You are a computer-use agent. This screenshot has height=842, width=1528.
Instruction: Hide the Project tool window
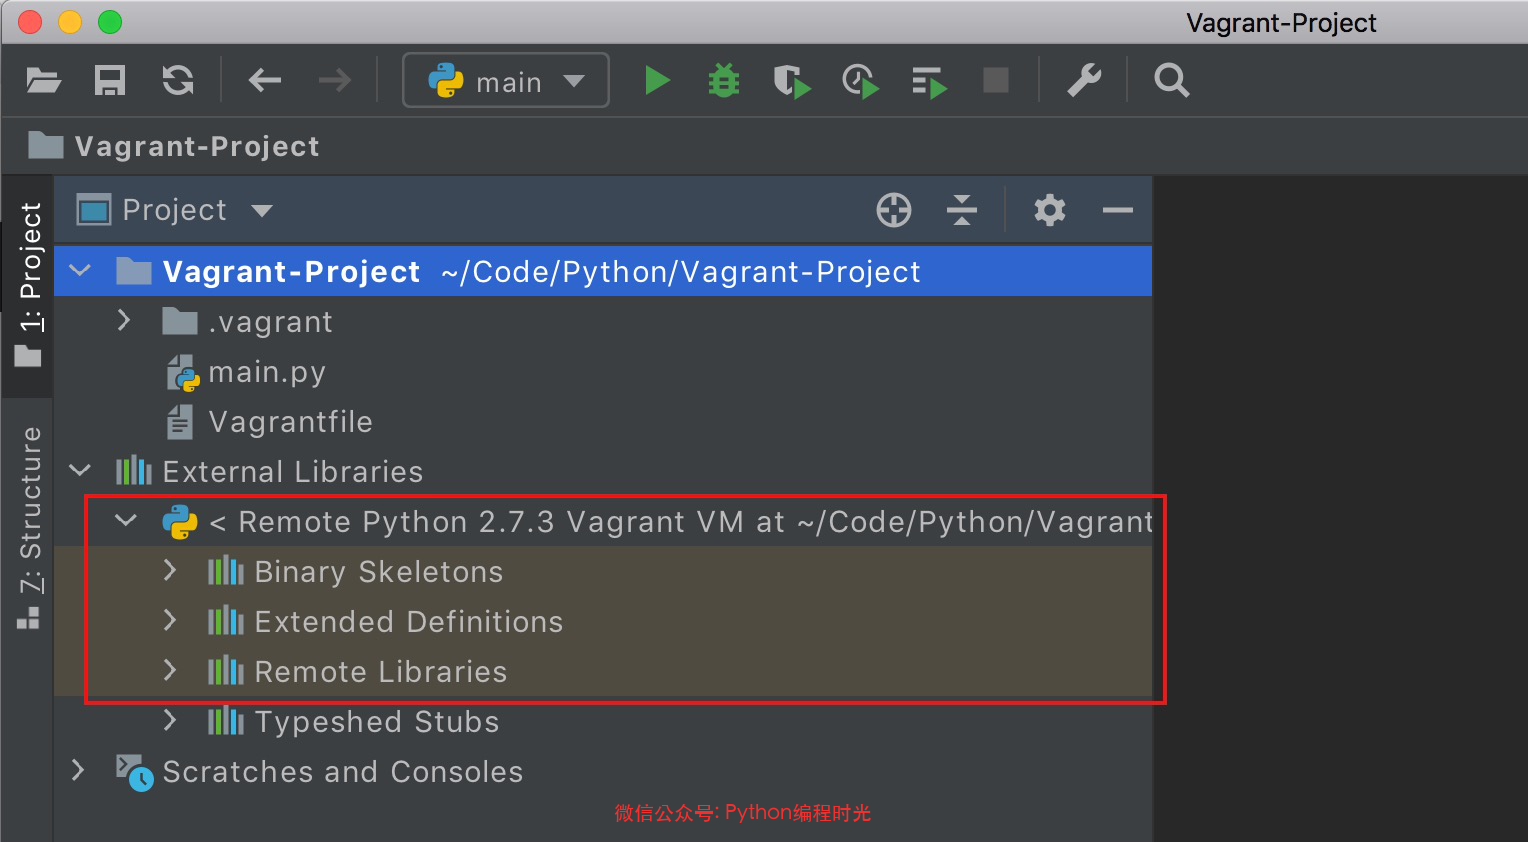coord(1117,210)
